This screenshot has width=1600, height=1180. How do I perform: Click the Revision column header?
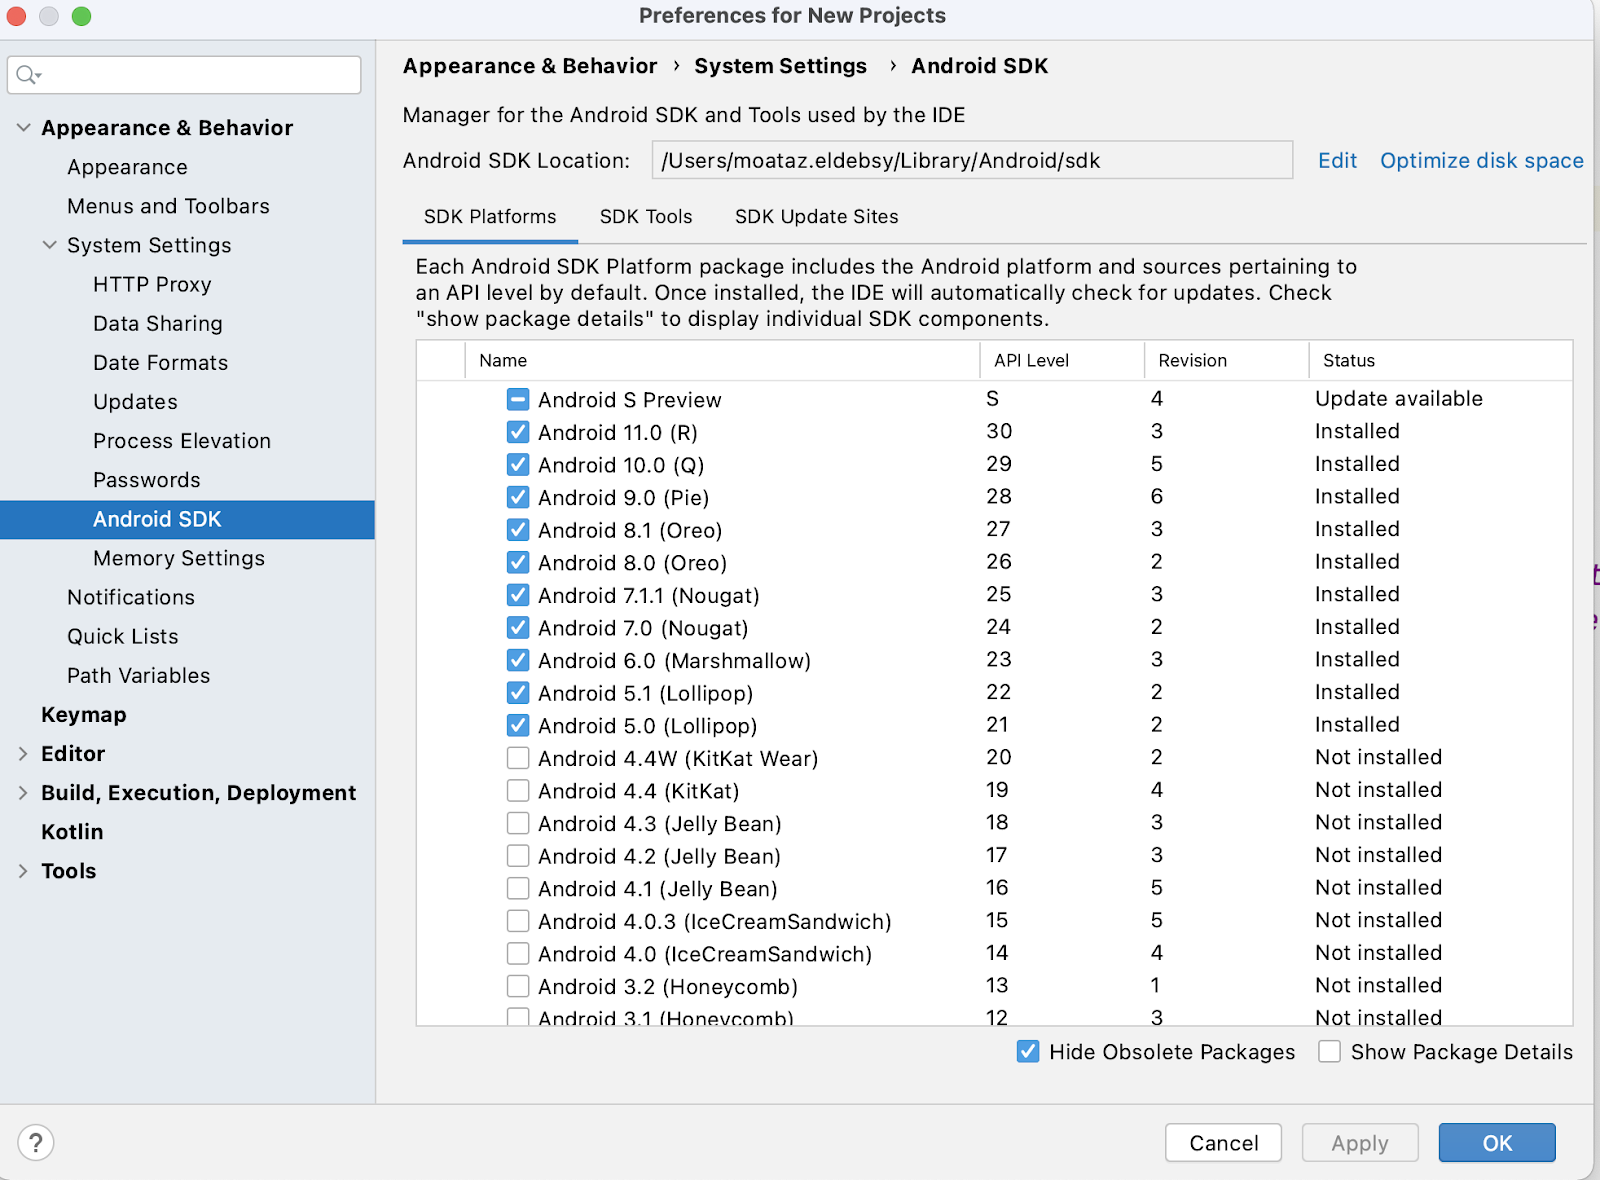coord(1227,360)
